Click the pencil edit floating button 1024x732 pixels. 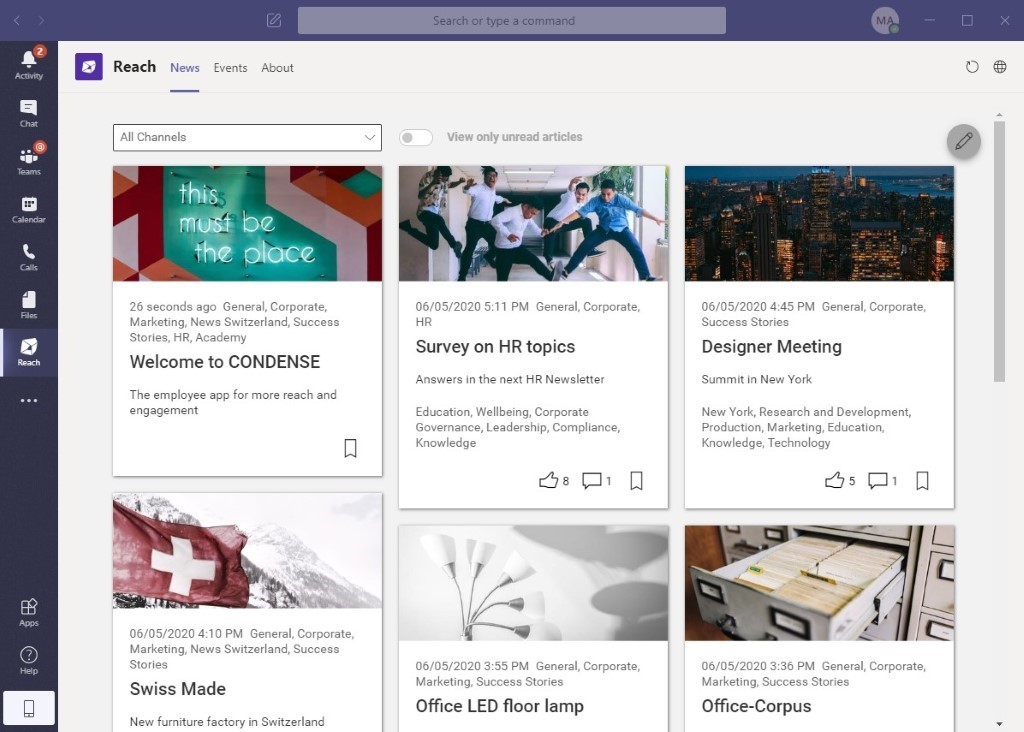click(963, 141)
